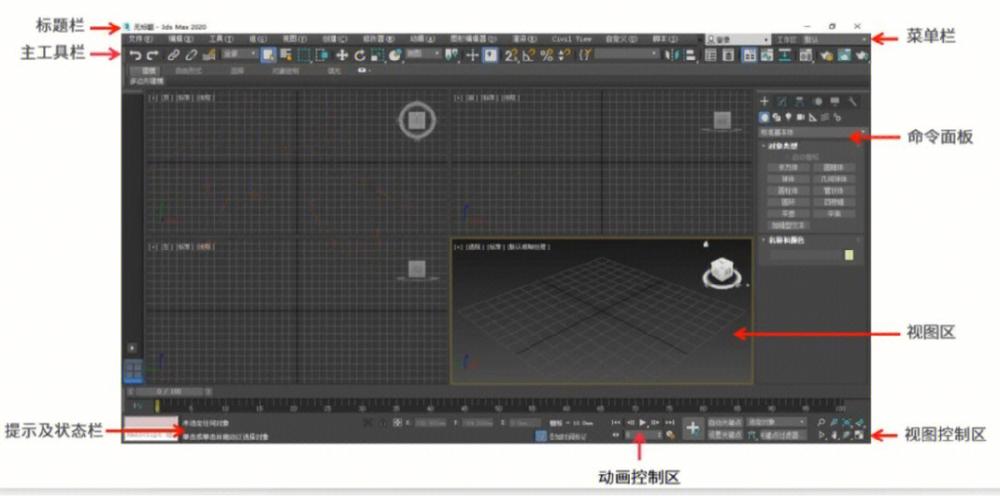Click Select and Manipulate cross icon

(473, 55)
